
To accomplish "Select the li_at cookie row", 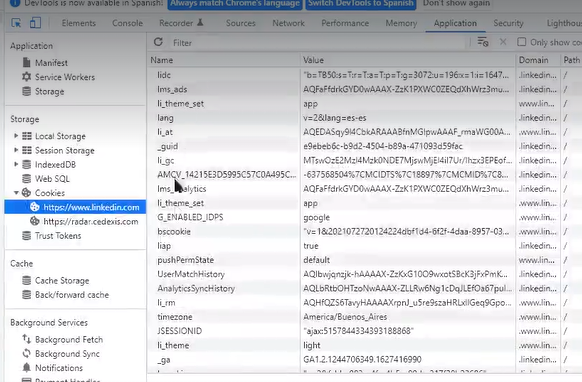I will (364, 132).
